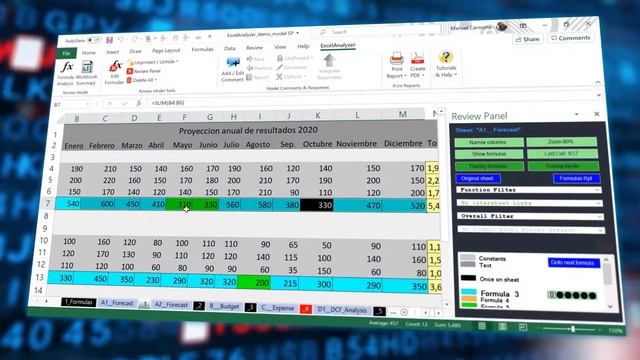640x360 pixels.
Task: Open the Unprotect / Unhide dropdown
Action: click(153, 62)
